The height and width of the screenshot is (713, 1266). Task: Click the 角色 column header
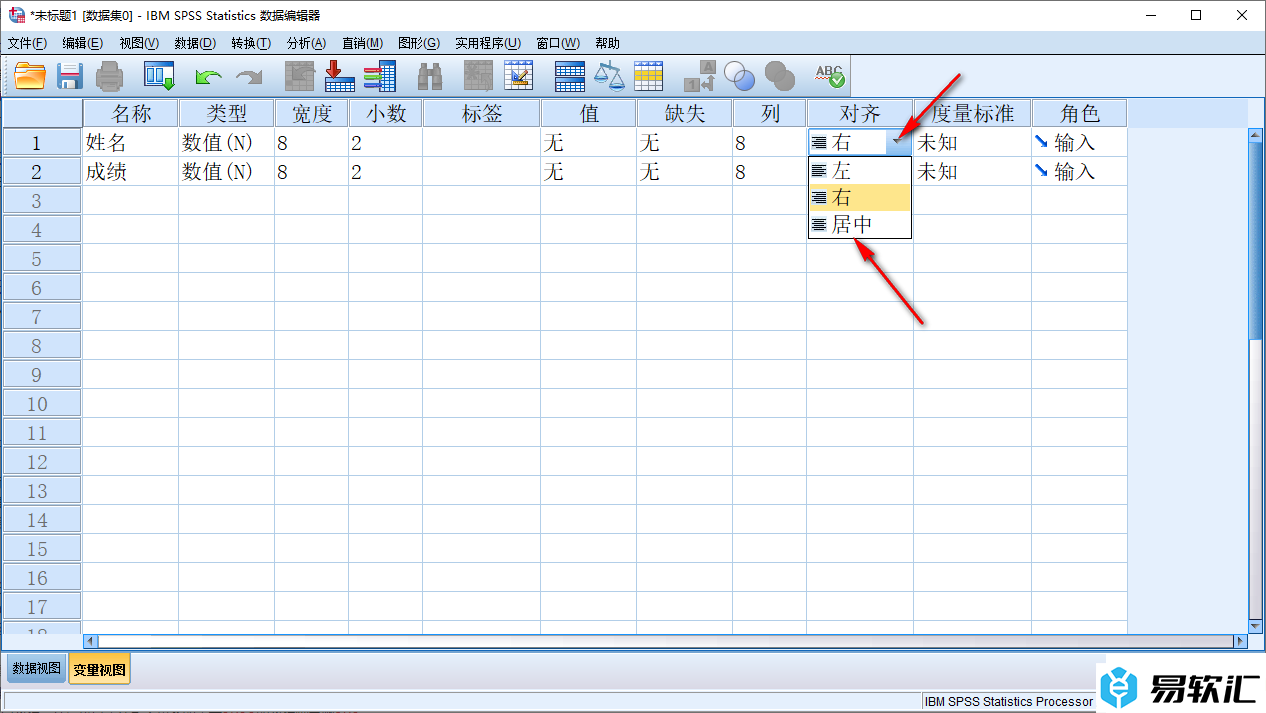[x=1080, y=113]
